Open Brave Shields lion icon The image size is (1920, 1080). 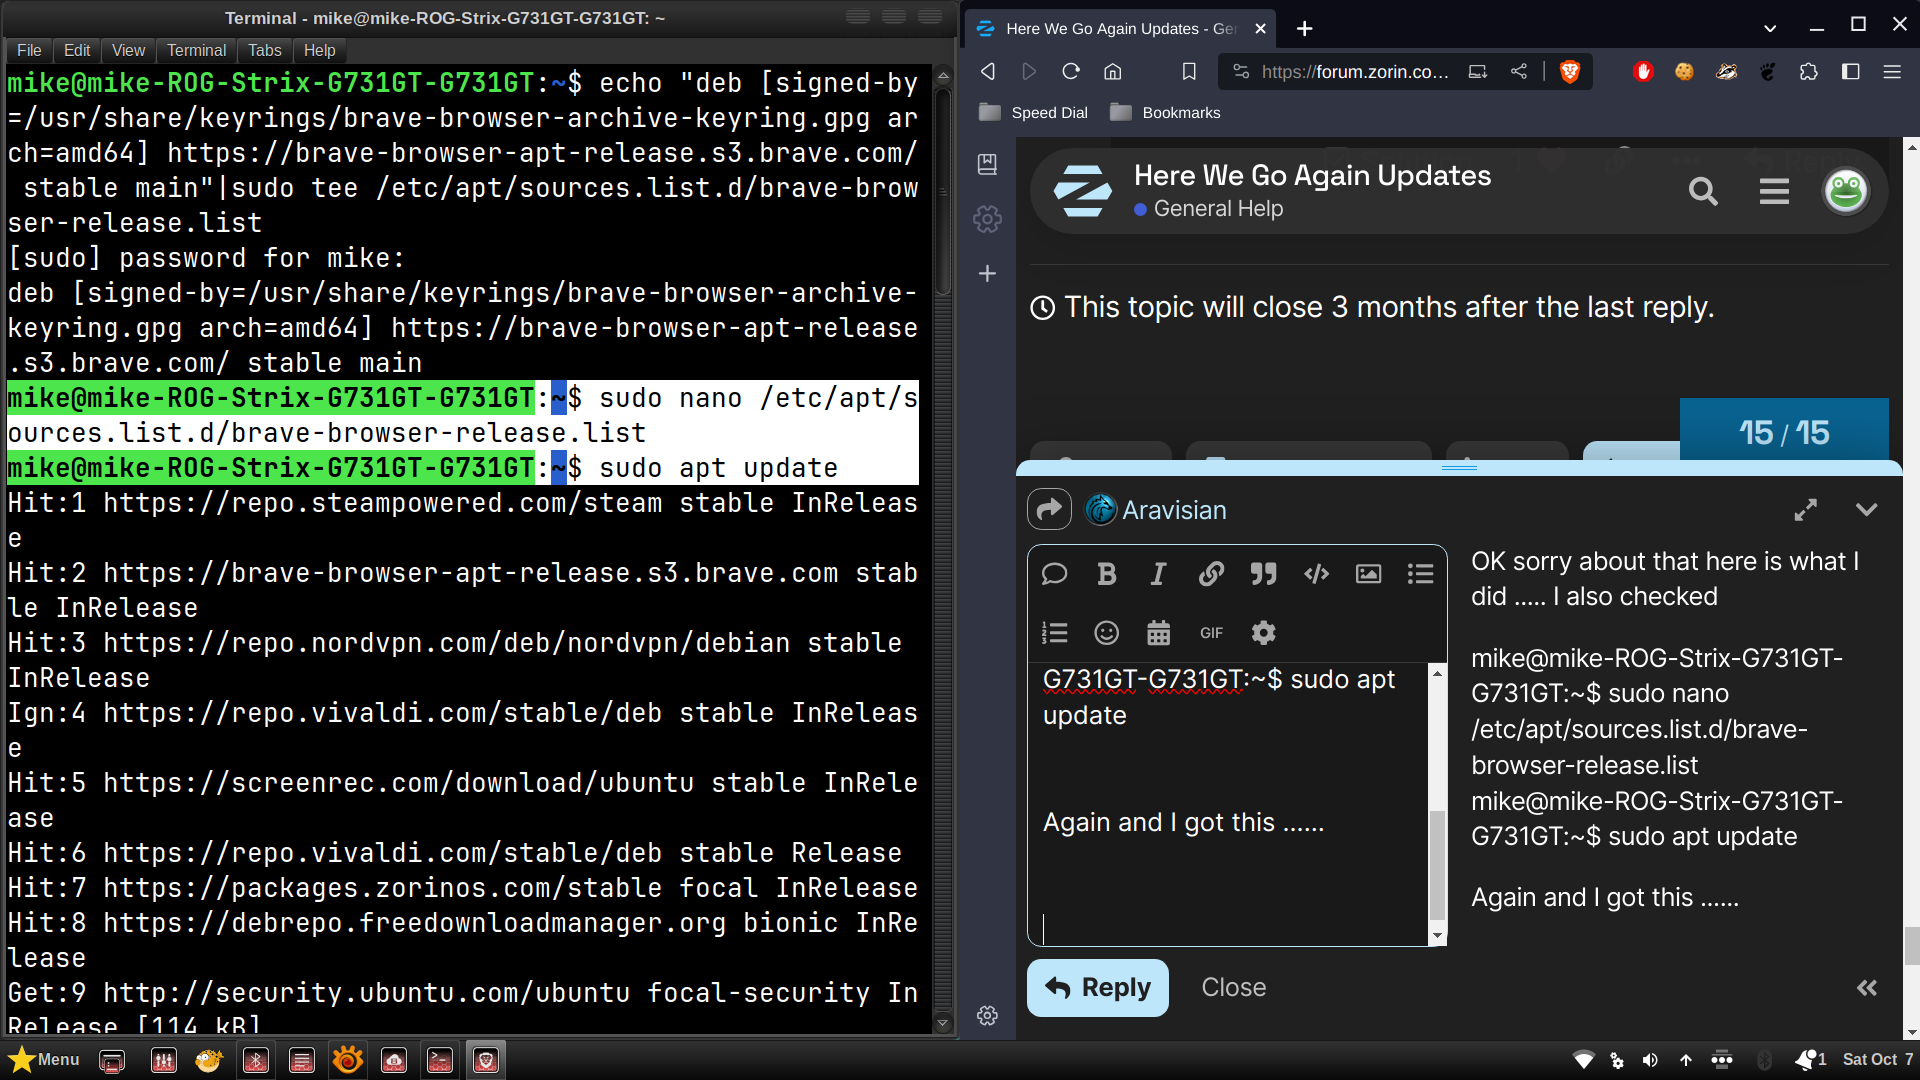tap(1570, 71)
